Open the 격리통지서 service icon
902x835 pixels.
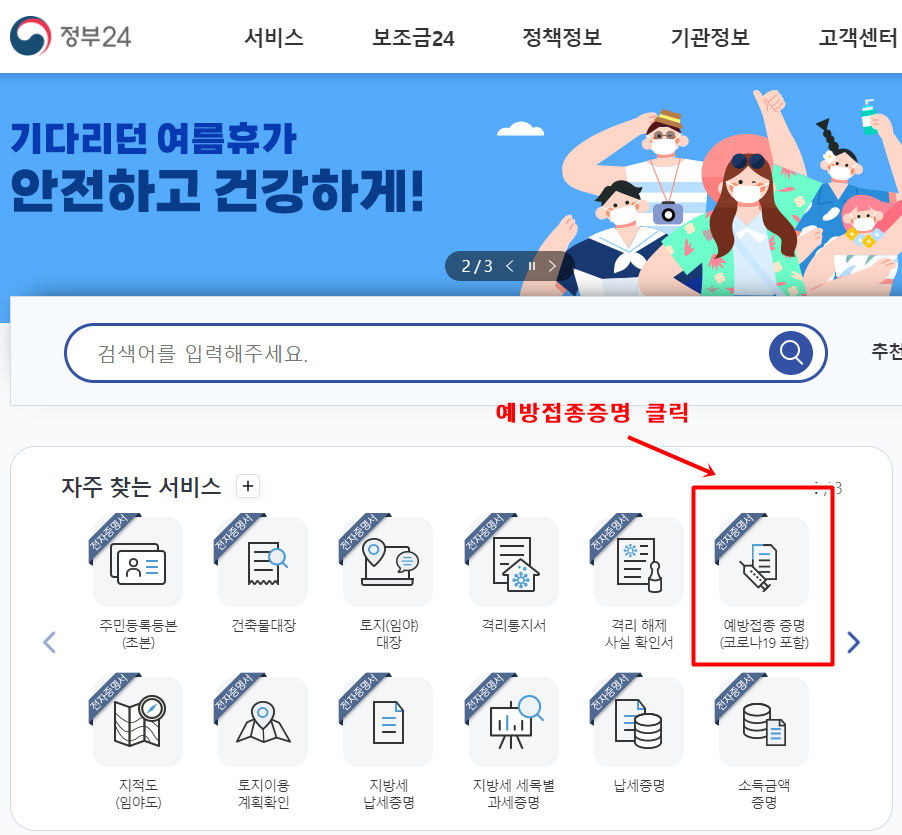[x=514, y=562]
